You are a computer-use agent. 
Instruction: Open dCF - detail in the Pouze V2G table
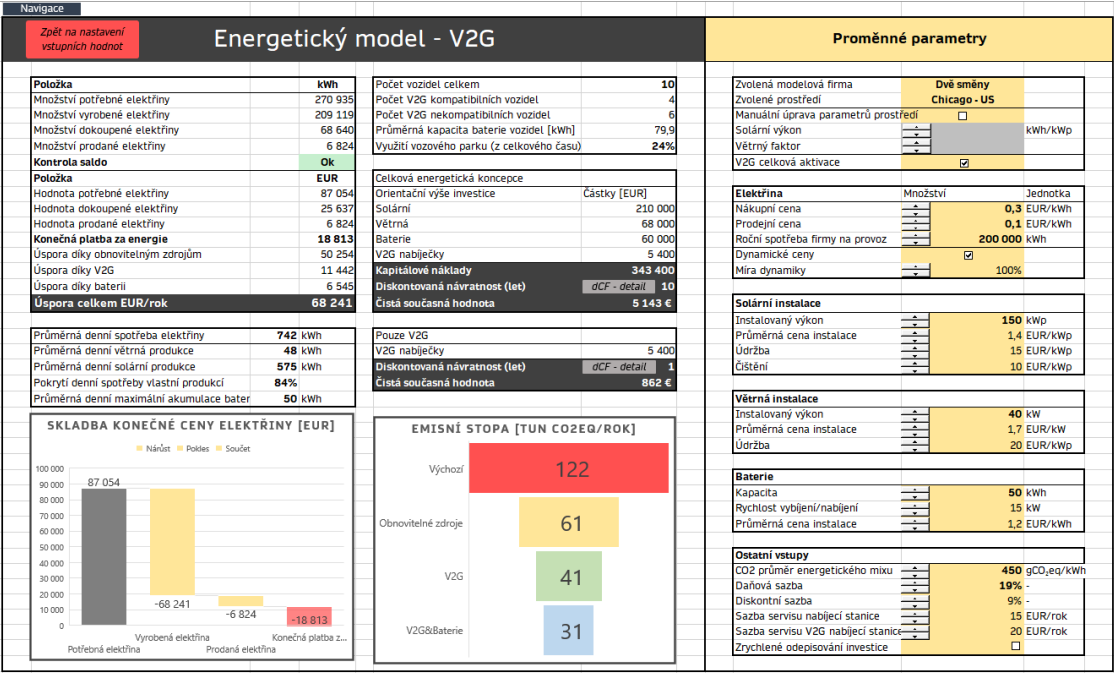(617, 367)
